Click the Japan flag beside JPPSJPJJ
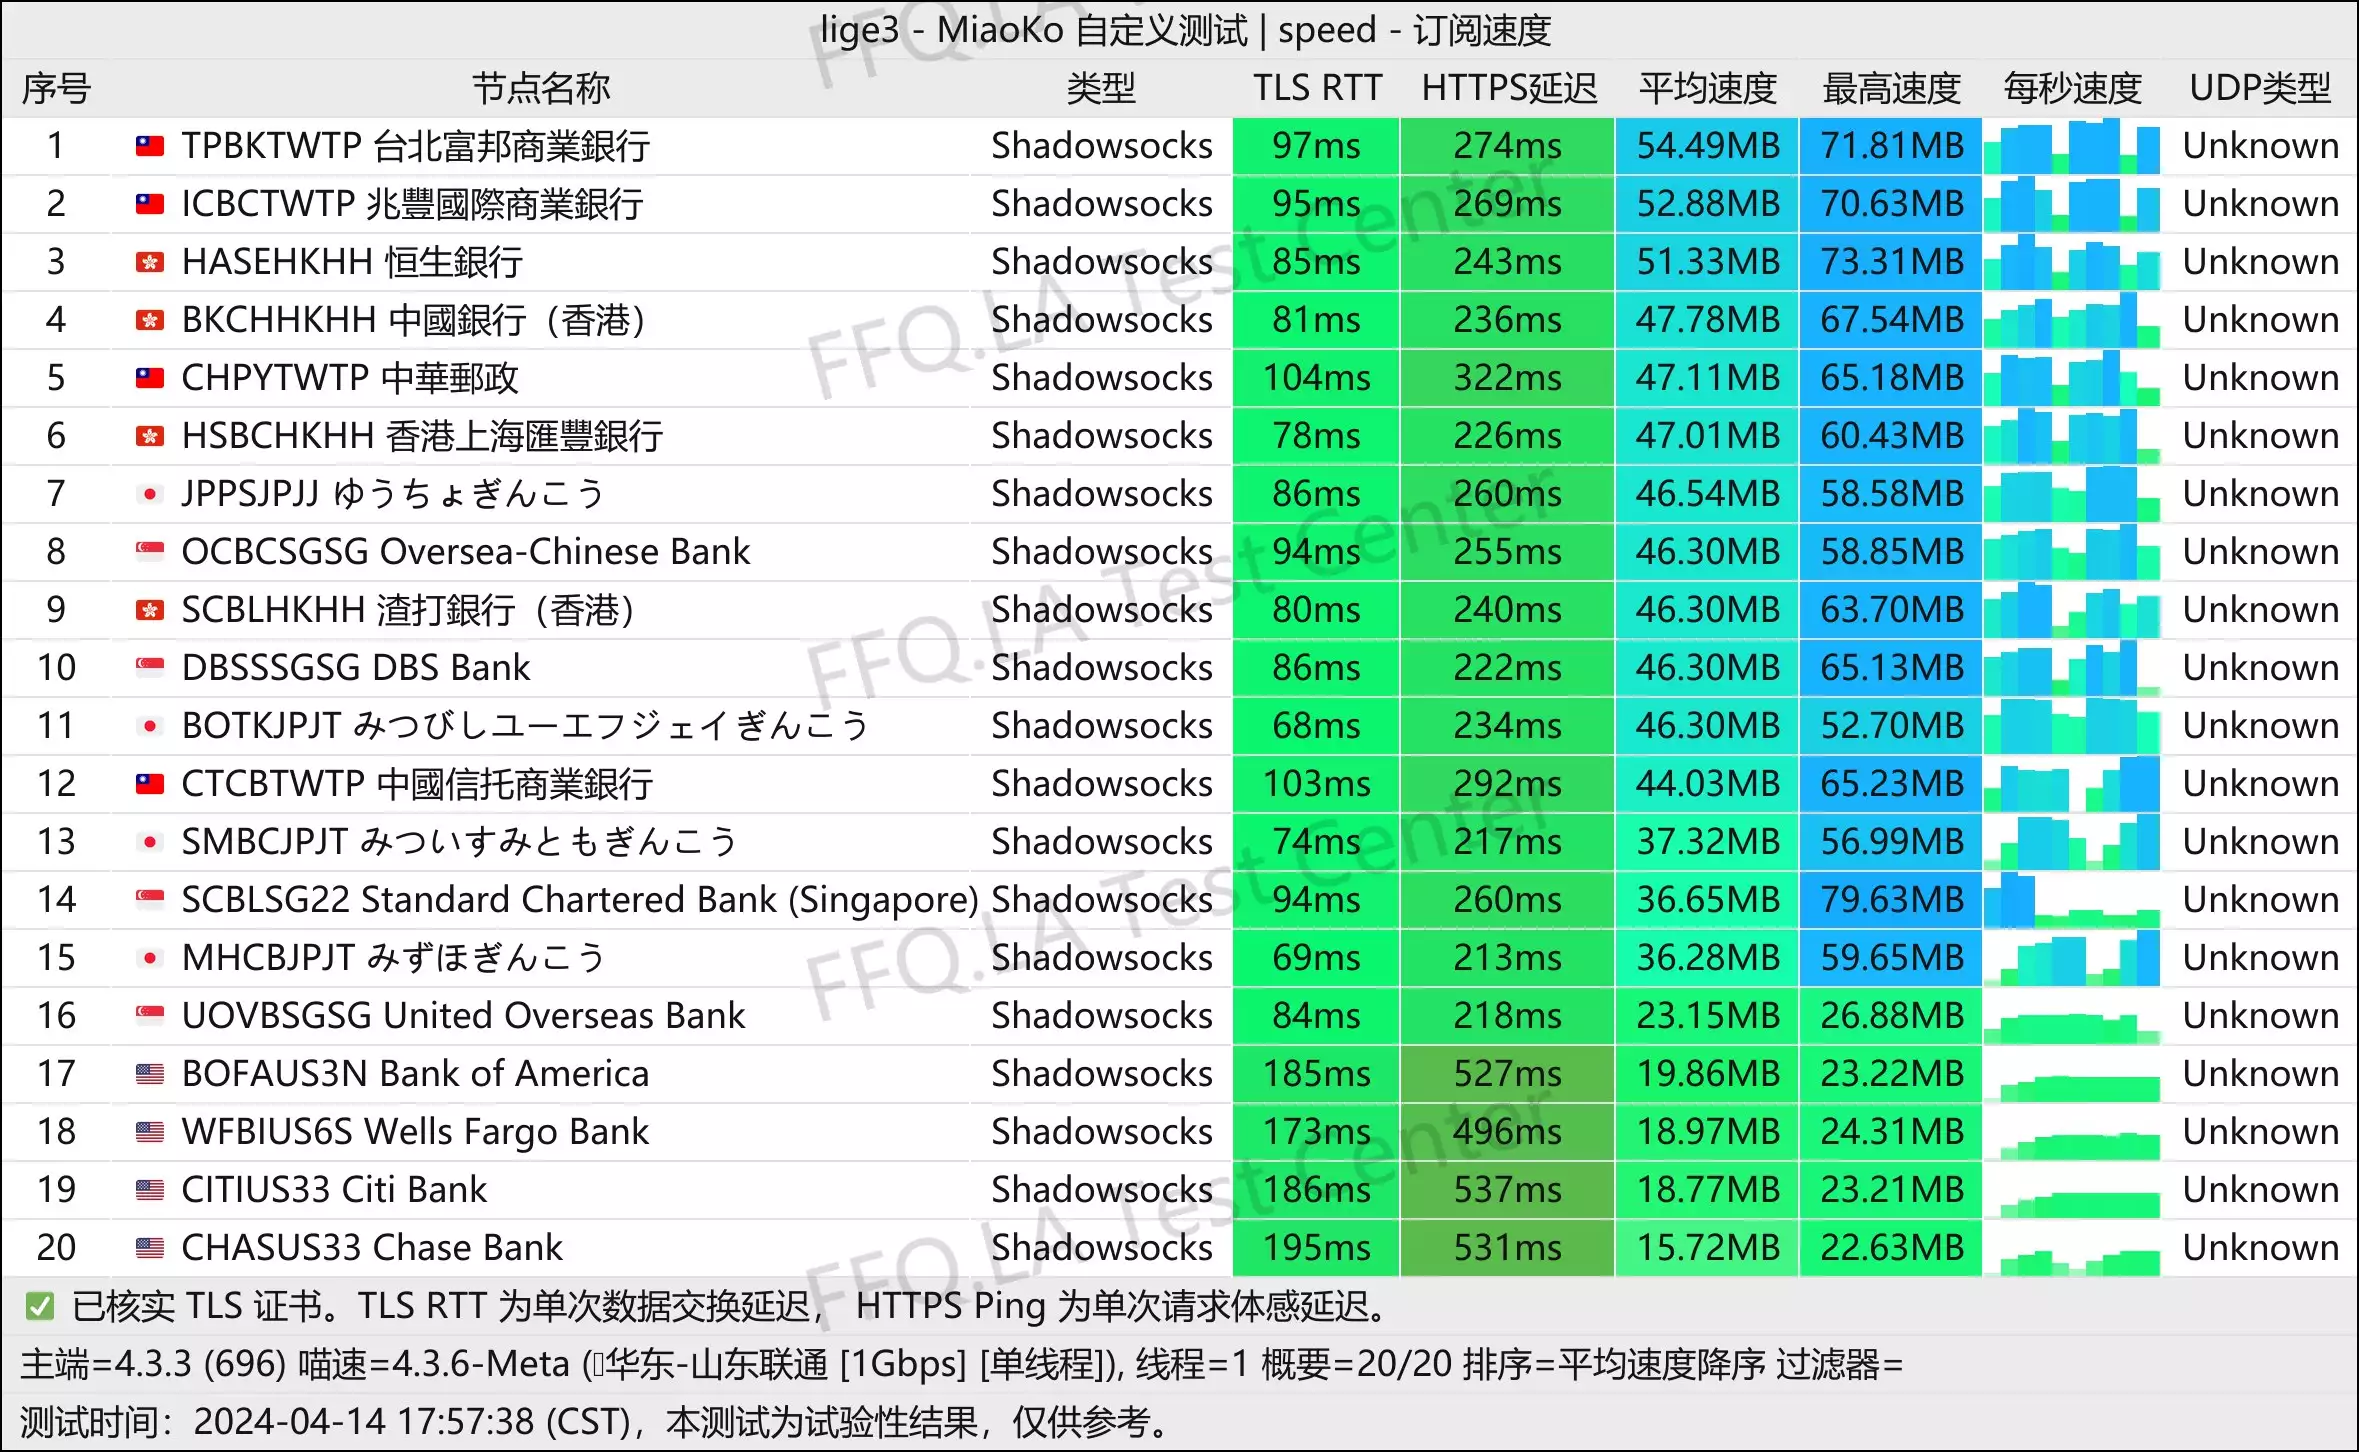This screenshot has height=1452, width=2359. coord(150,494)
